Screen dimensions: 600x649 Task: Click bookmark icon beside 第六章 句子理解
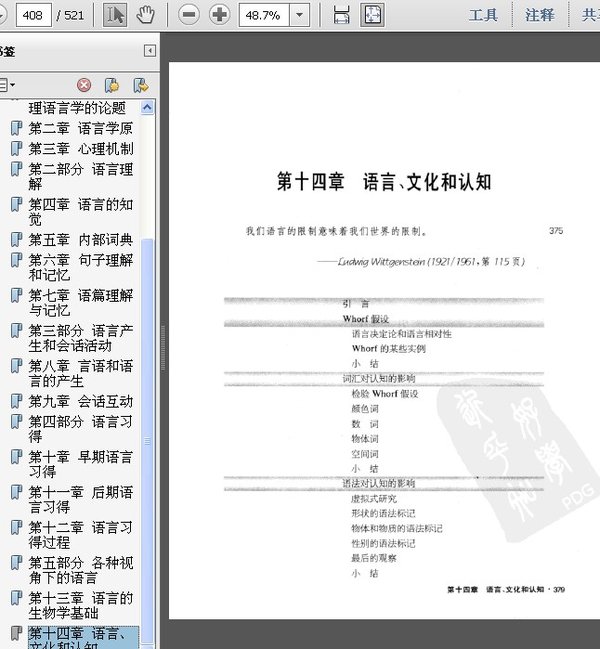pos(16,260)
